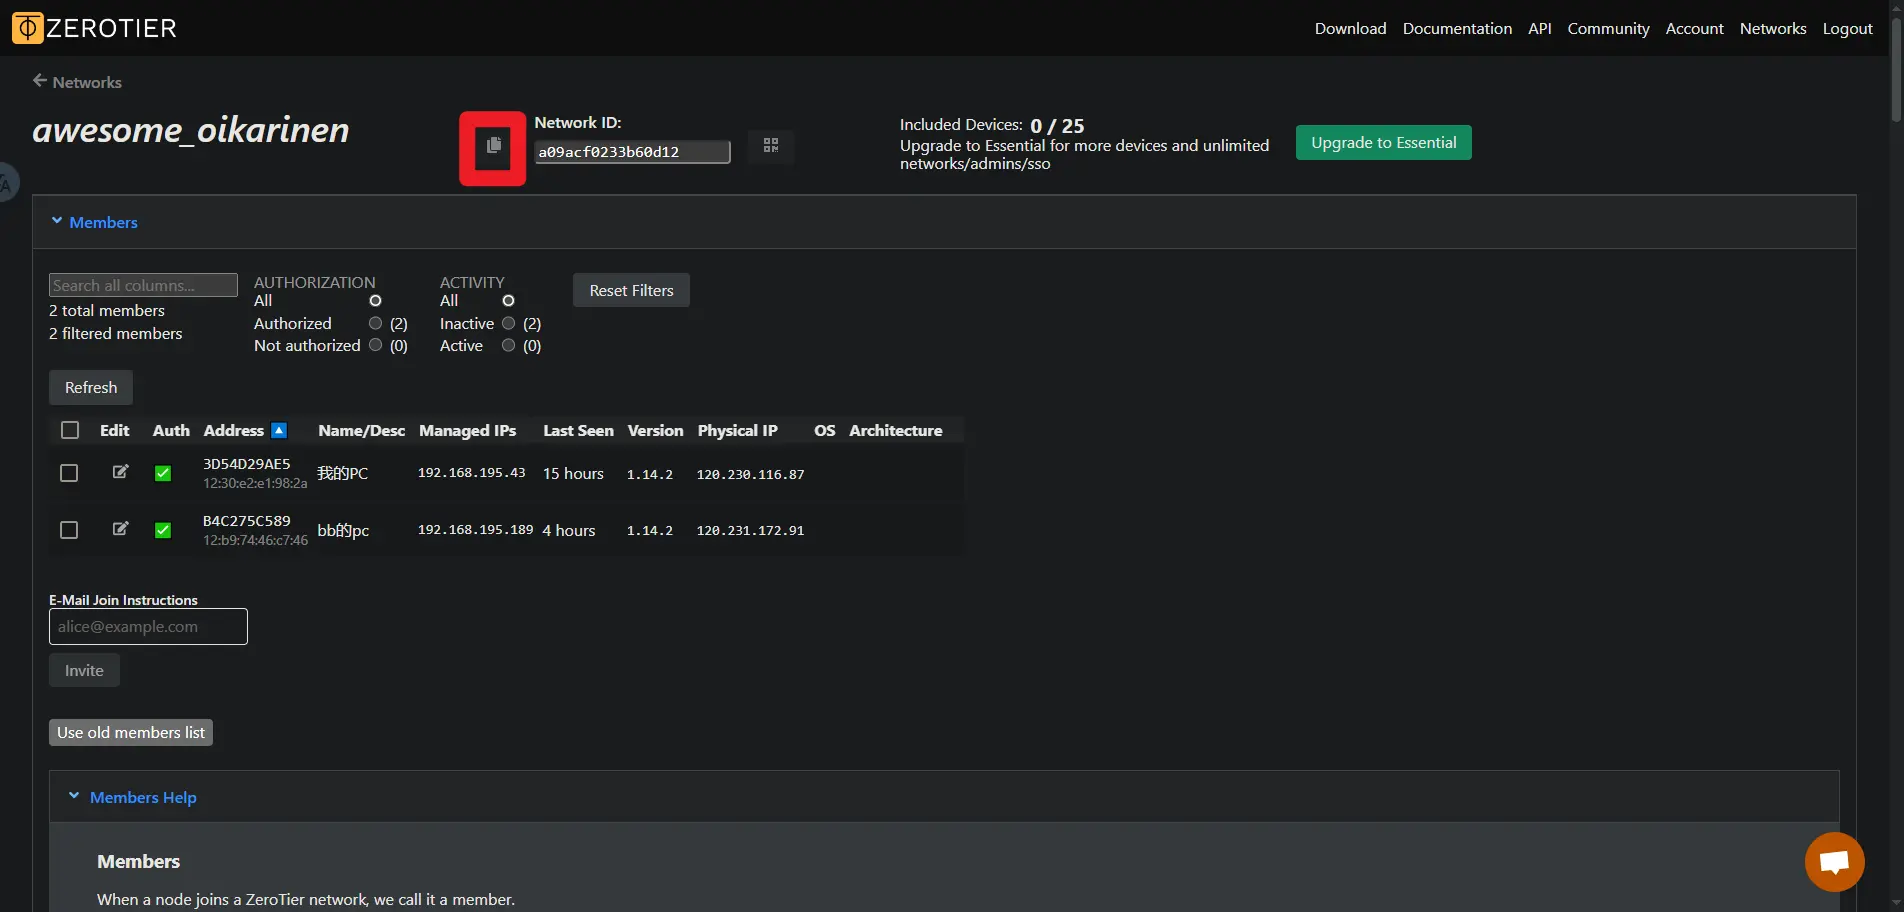Screen dimensions: 1904x912
Task: Open Documentation in the top menu
Action: [x=1456, y=28]
